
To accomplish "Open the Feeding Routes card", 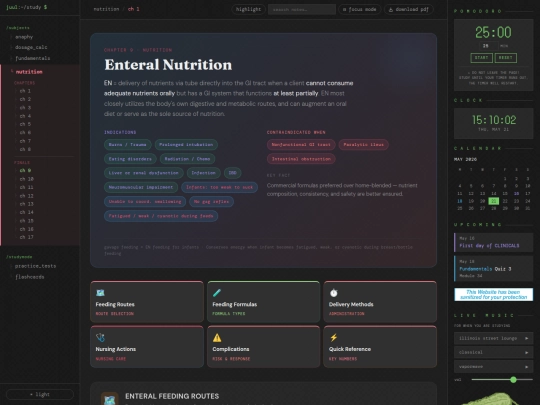I will (147, 302).
